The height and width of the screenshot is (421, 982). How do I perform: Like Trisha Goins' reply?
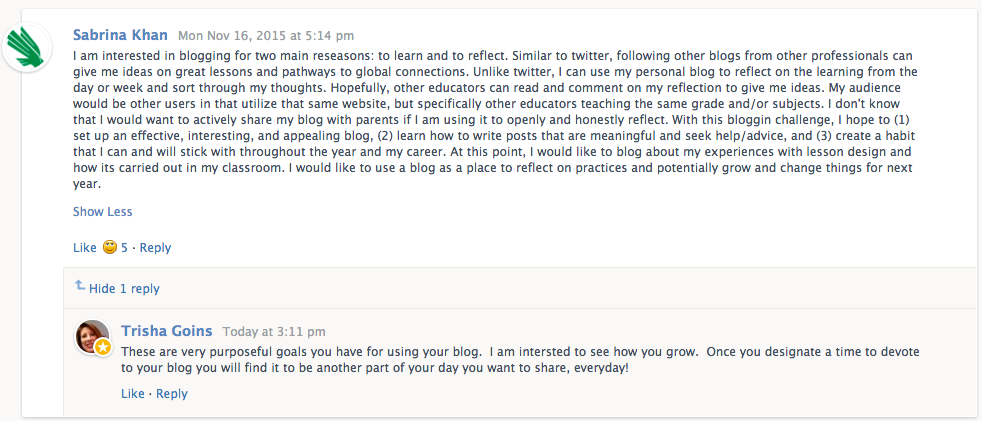(133, 394)
